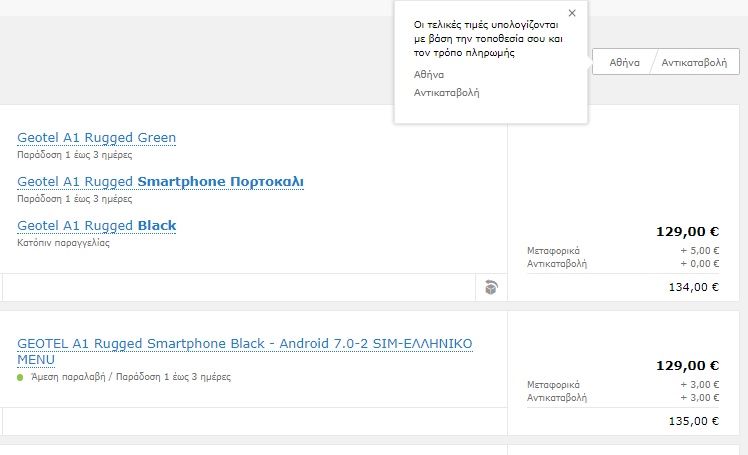Open the Geotel A1 Rugged Green product
This screenshot has width=748, height=455.
(x=97, y=138)
